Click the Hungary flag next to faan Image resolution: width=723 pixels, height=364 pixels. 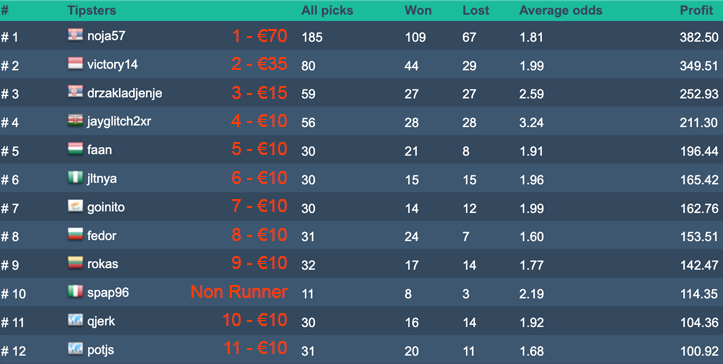click(75, 149)
